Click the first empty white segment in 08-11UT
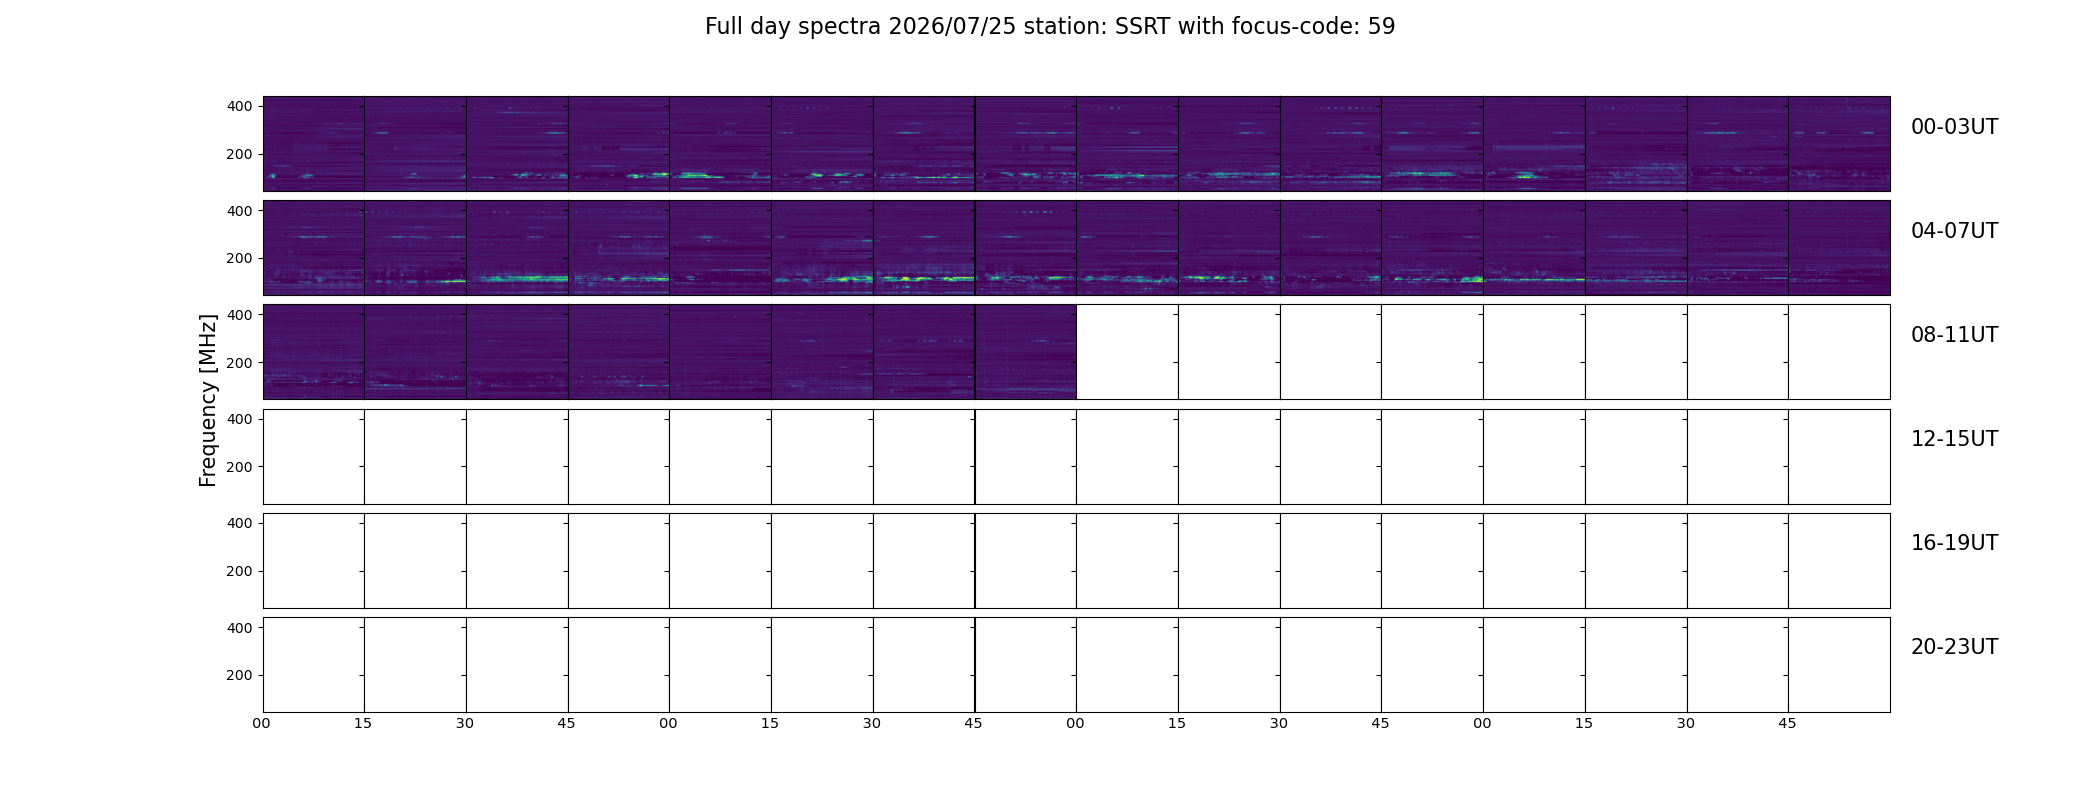Viewport: 2100px width, 800px height. coord(1127,352)
